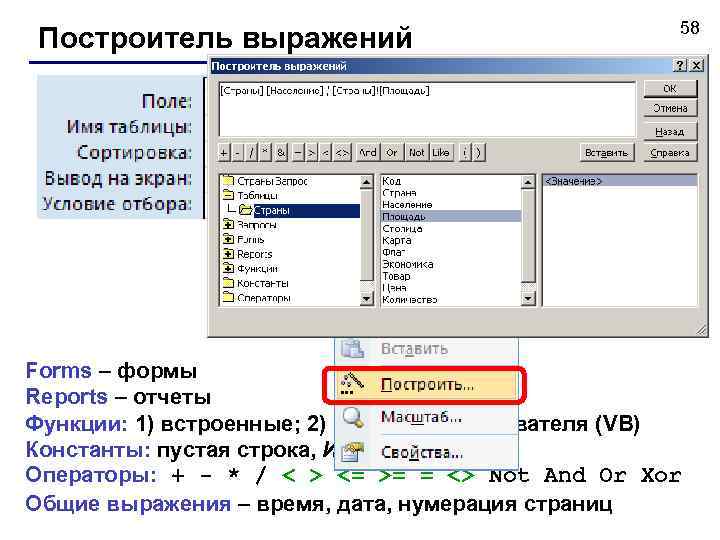720x540 pixels.
Task: Choose Построить... in the context menu
Action: [x=428, y=384]
